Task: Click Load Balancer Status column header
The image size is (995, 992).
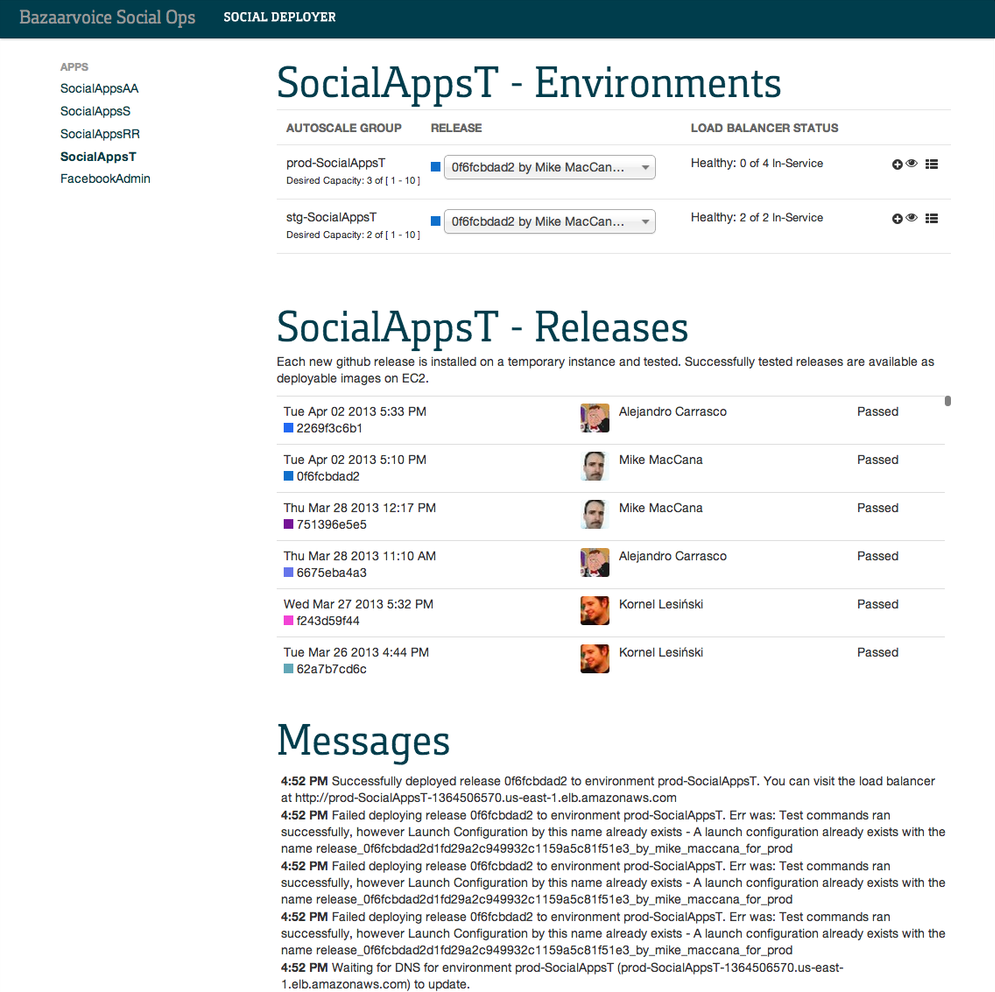Action: click(765, 128)
